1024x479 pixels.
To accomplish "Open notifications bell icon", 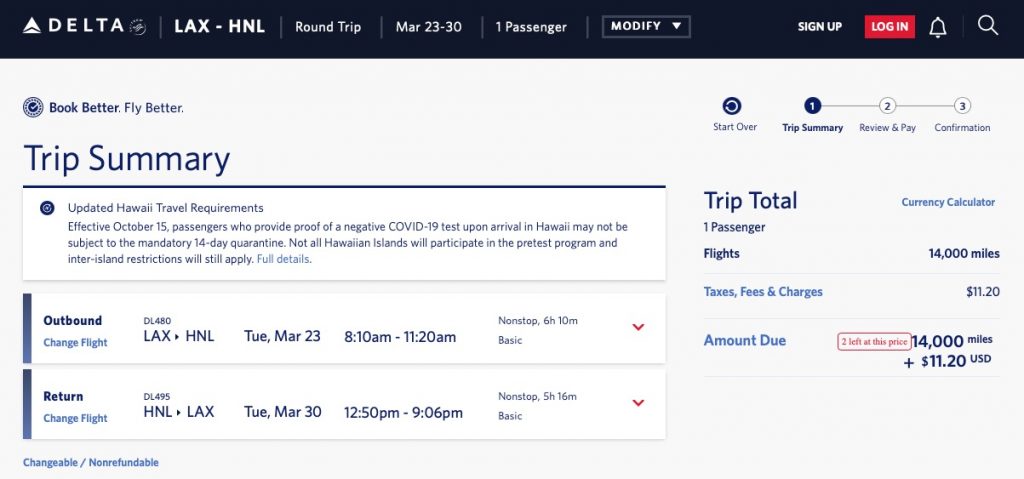I will (x=938, y=27).
